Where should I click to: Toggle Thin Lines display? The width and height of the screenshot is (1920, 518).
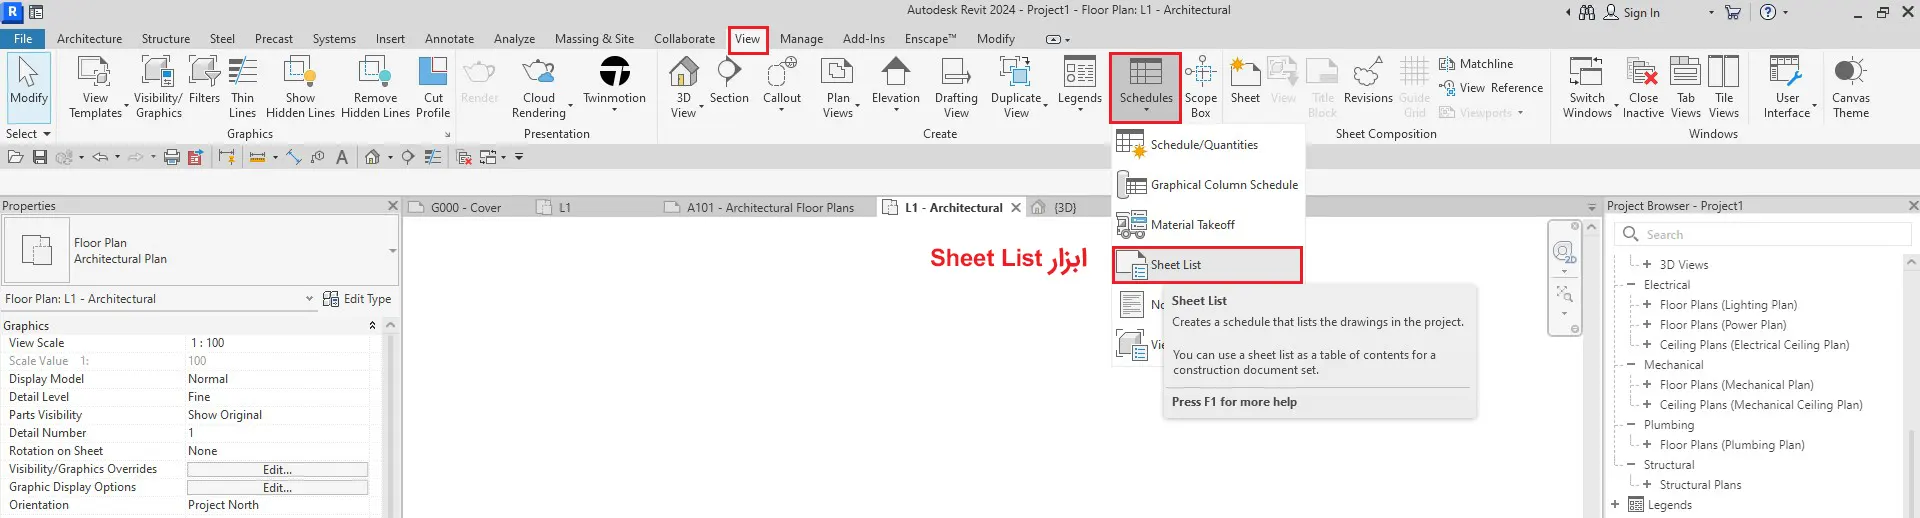click(x=243, y=88)
